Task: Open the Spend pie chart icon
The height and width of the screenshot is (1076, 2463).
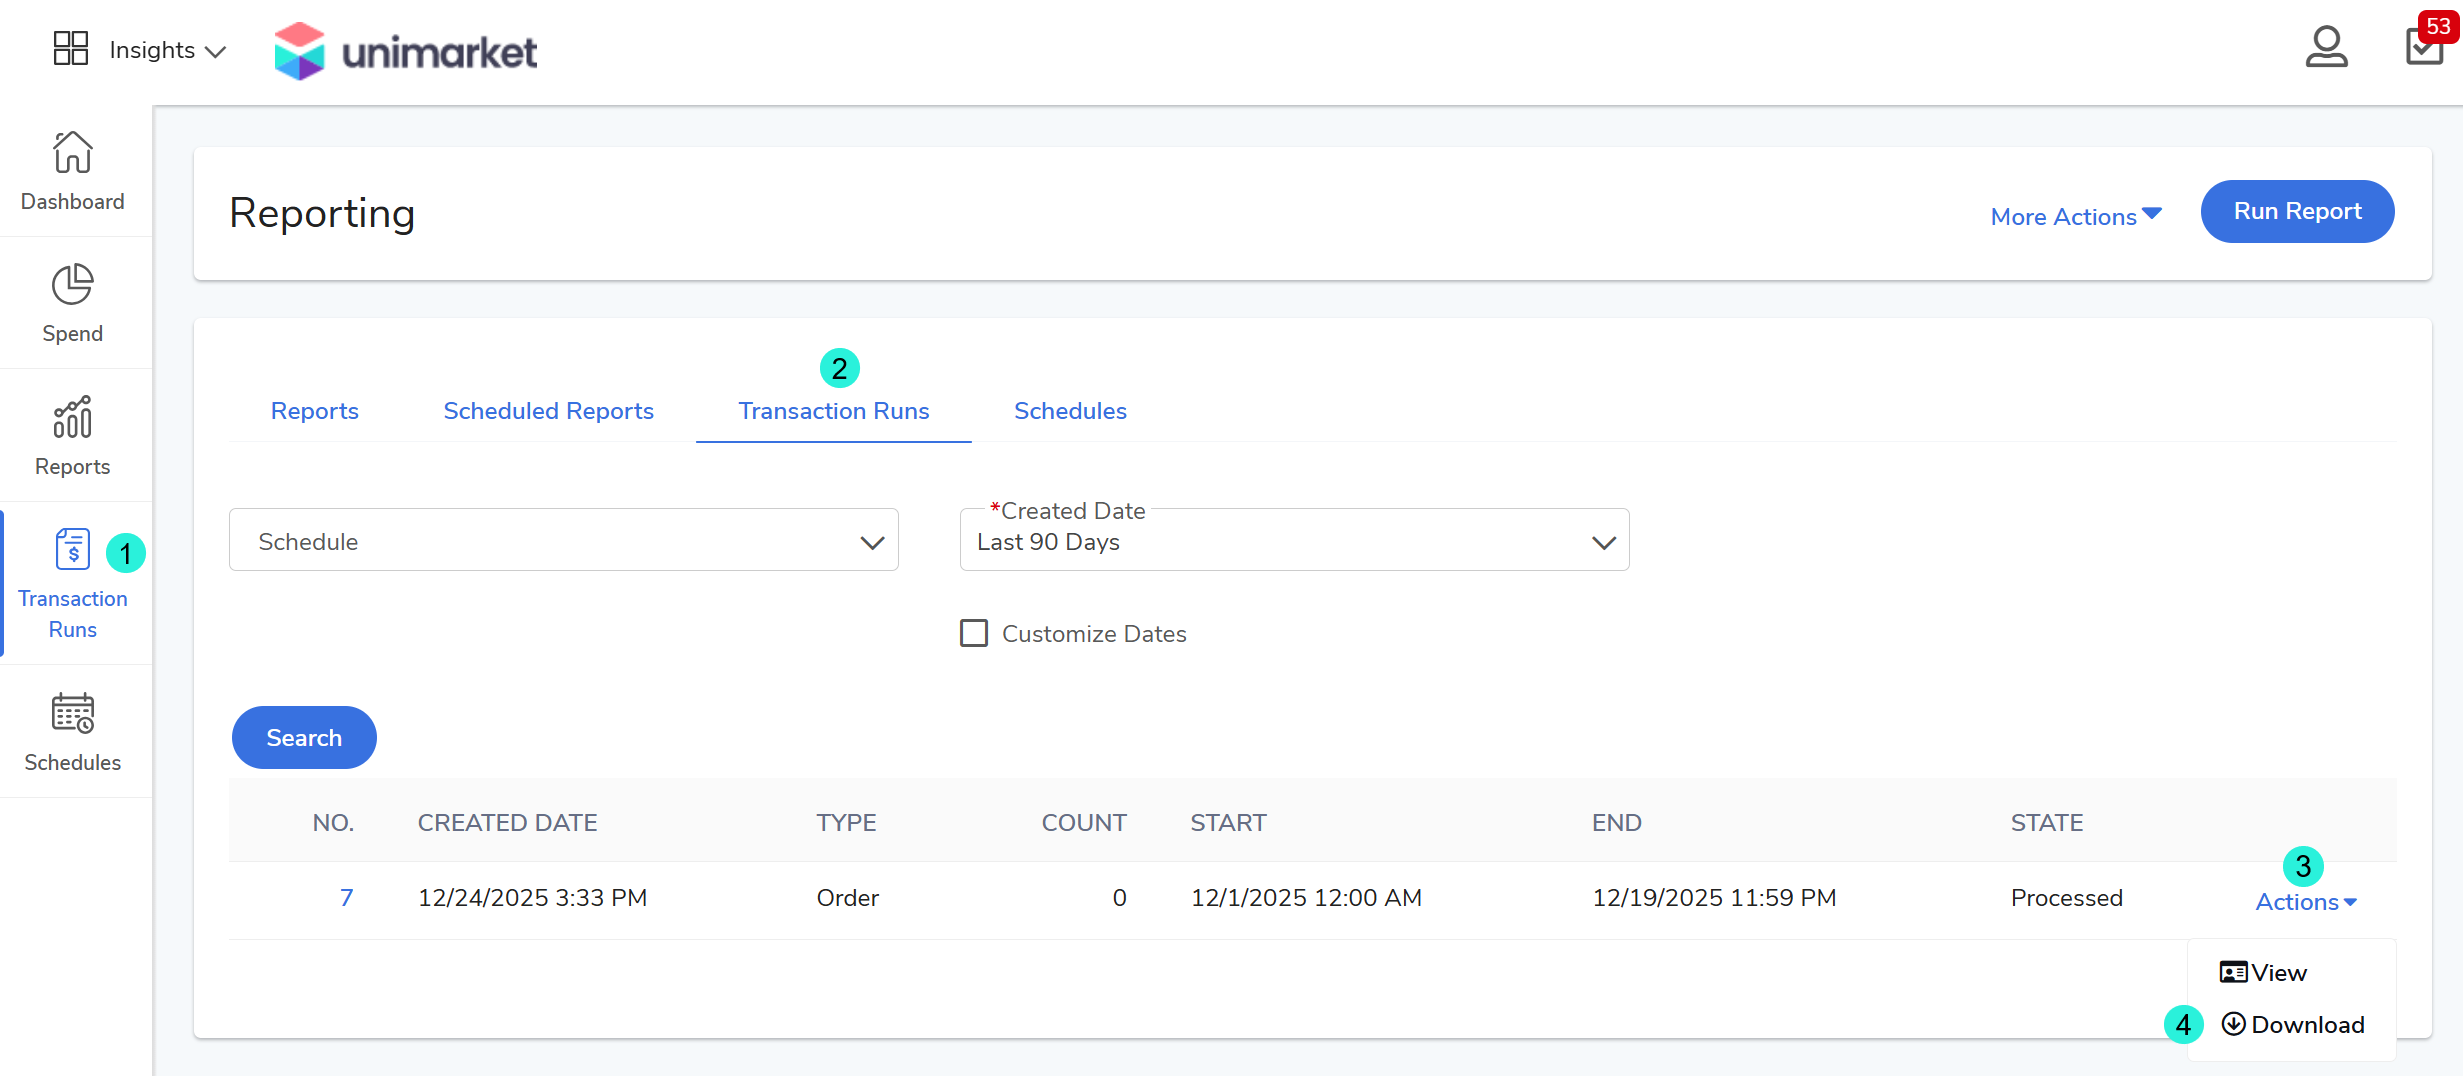Action: tap(72, 285)
